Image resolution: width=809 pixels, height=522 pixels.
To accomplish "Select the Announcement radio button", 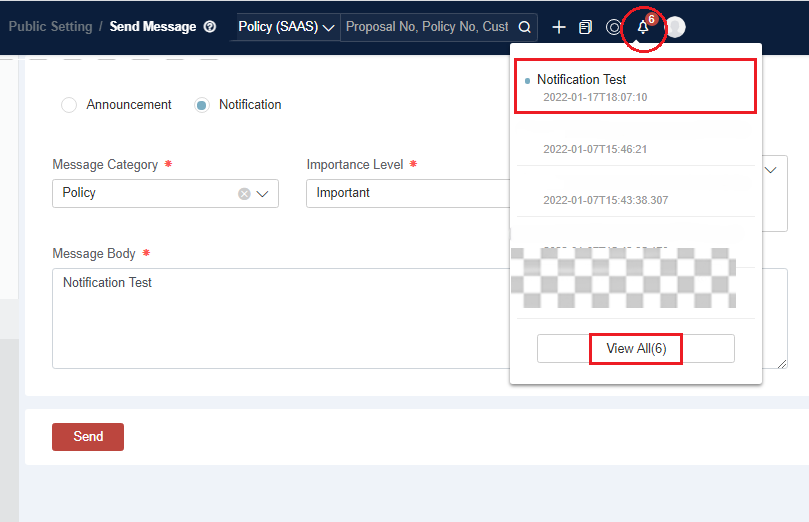I will (x=69, y=105).
